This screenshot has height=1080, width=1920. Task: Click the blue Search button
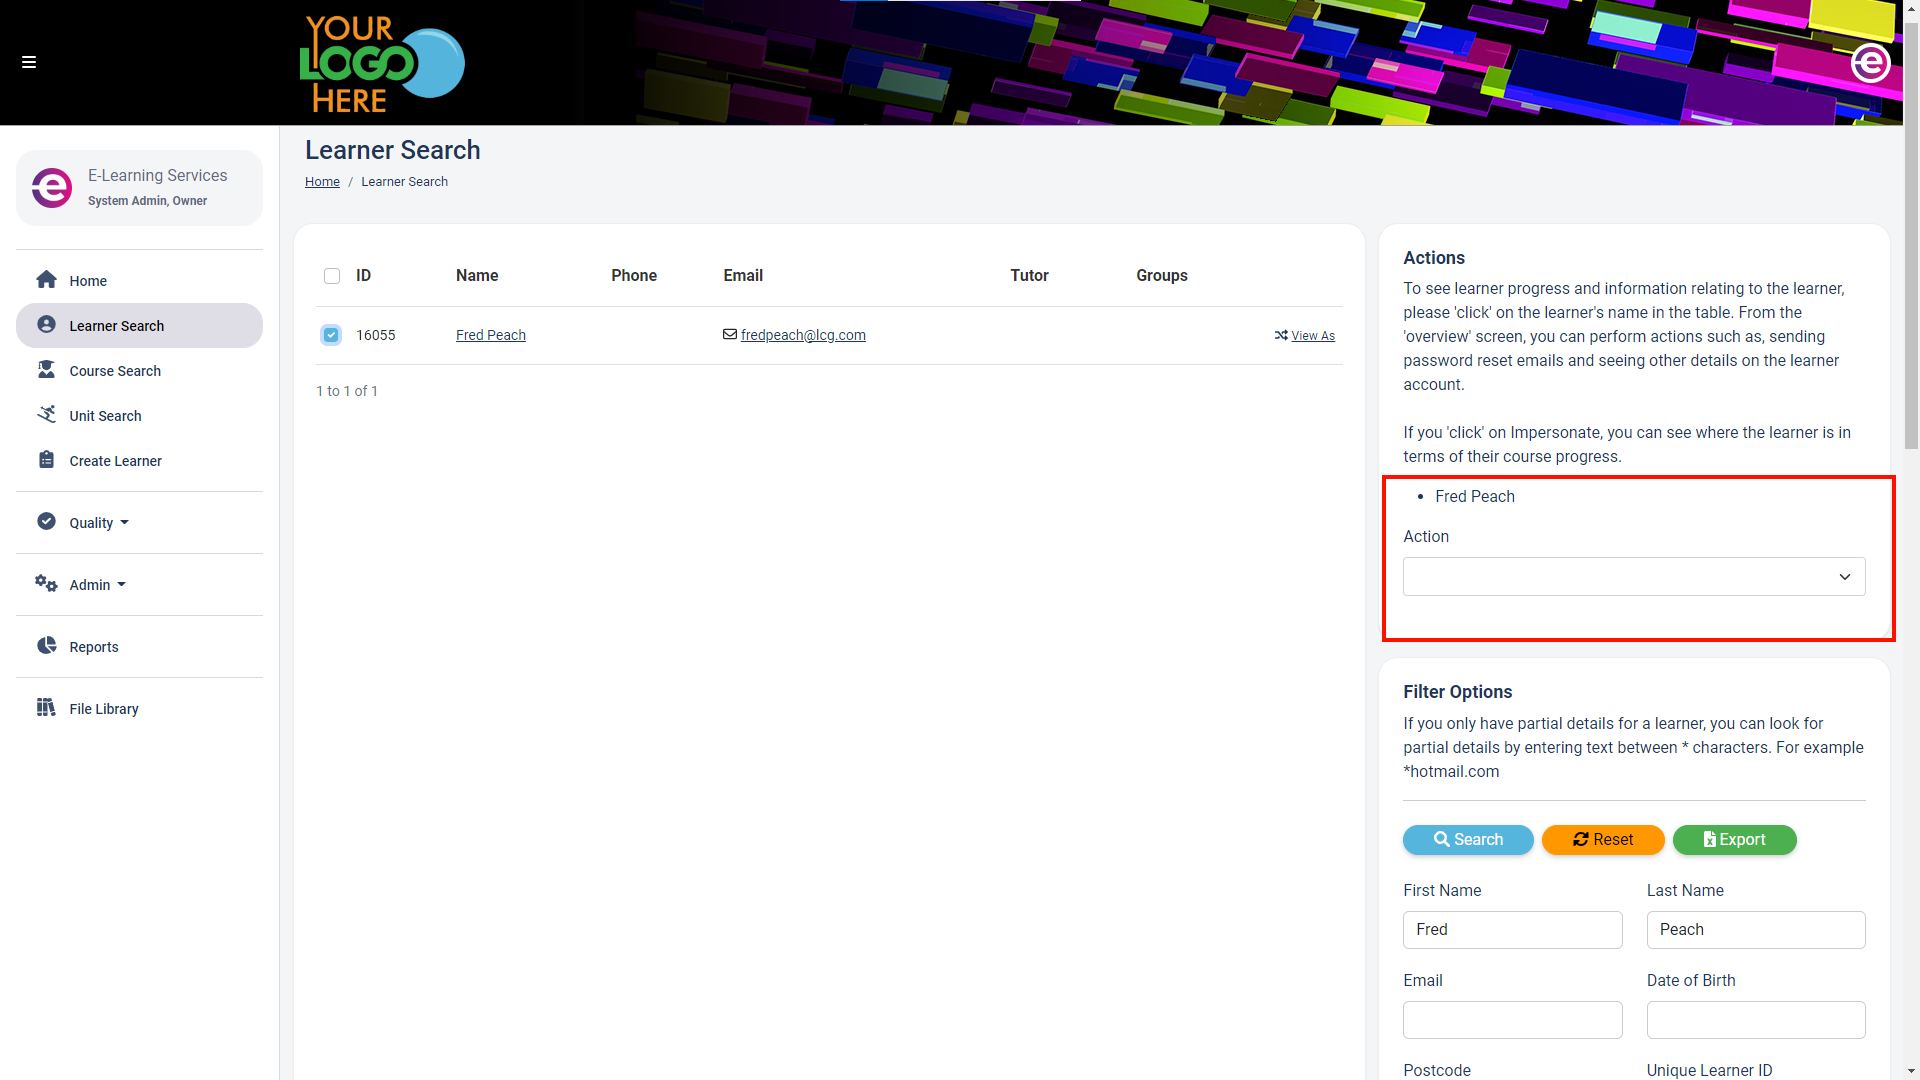click(x=1468, y=840)
